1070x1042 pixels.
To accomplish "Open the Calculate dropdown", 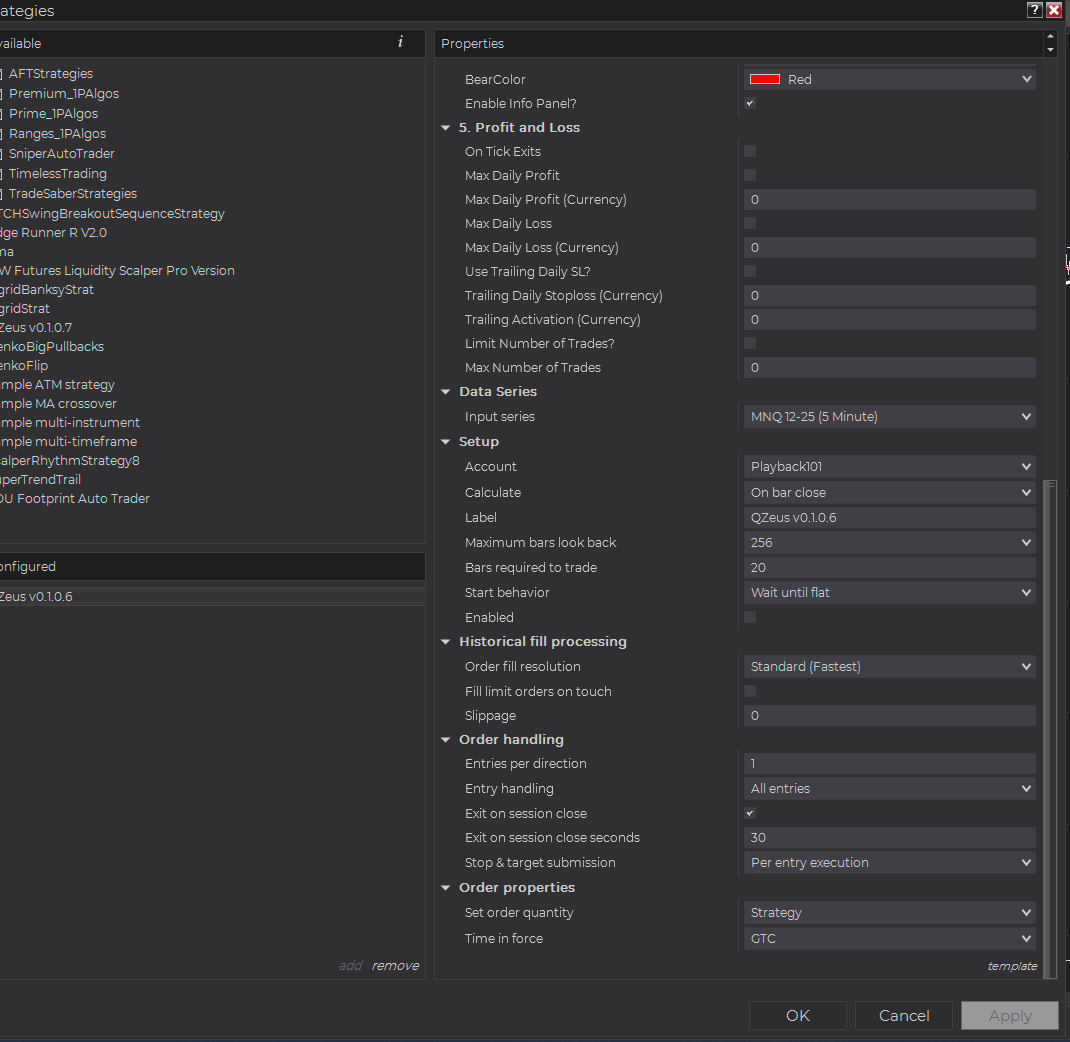I will [889, 493].
